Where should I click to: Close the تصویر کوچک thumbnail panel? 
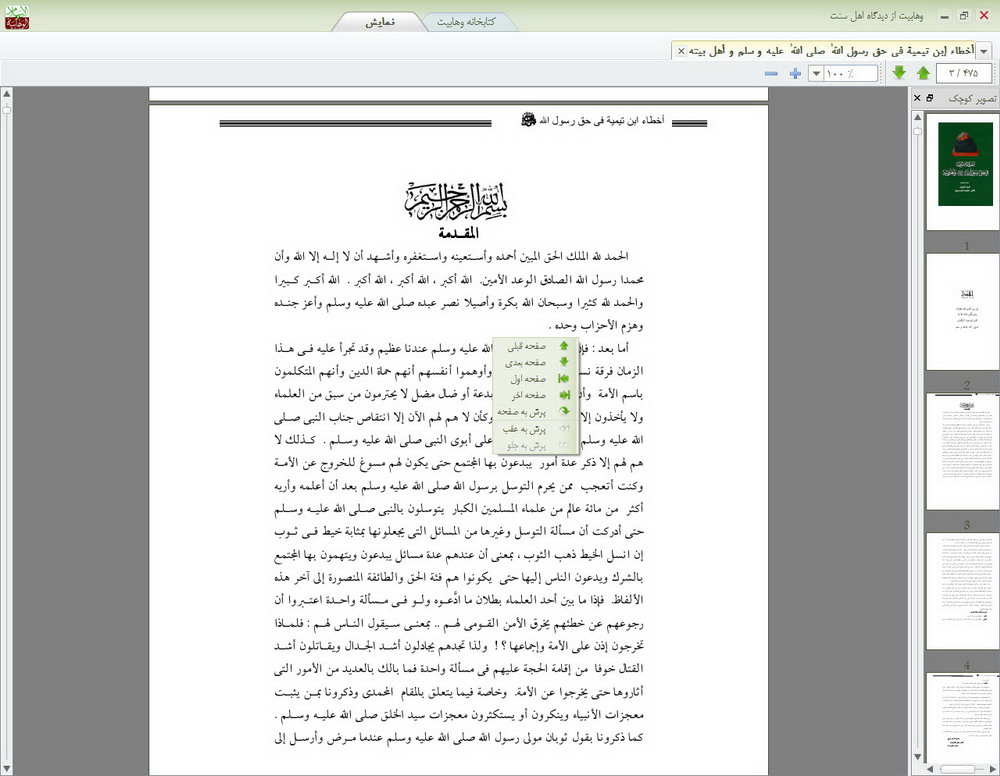coord(917,98)
